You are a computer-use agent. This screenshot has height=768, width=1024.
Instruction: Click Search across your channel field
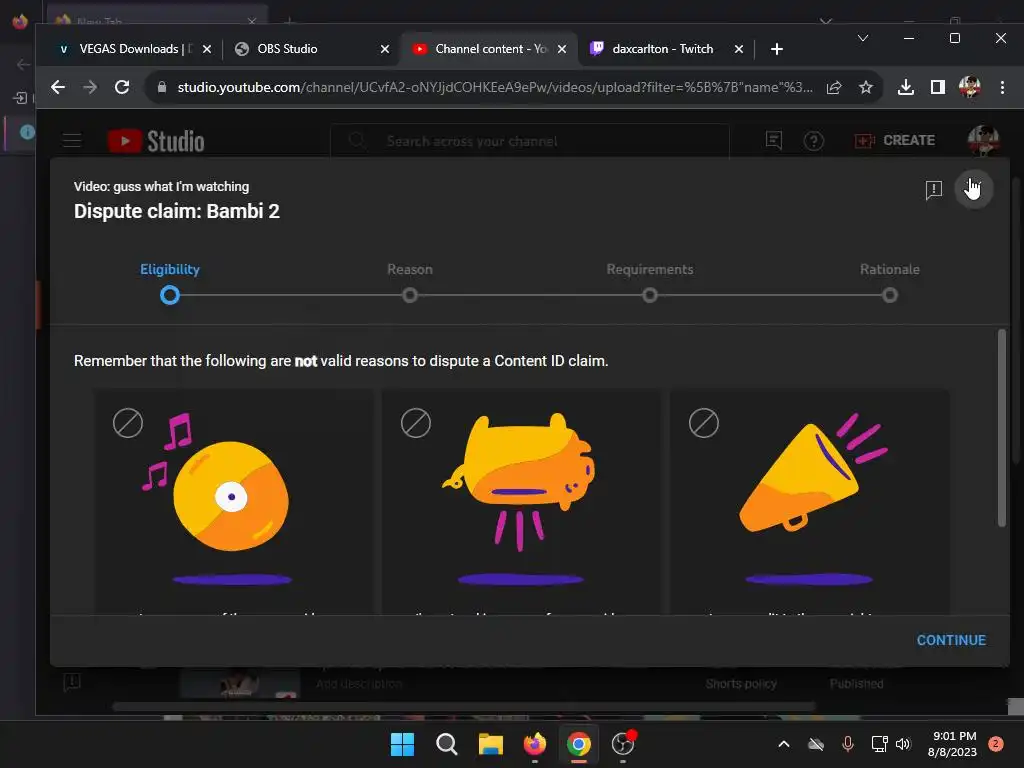pyautogui.click(x=530, y=140)
